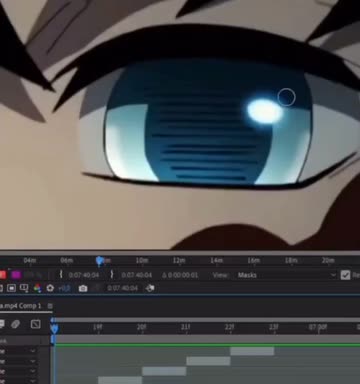Toggle the magenta color button

point(16,275)
